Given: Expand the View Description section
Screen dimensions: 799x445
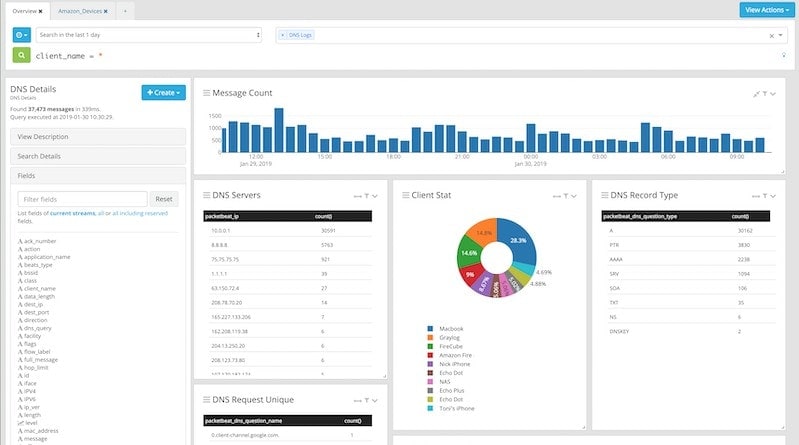Looking at the screenshot, I should click(x=98, y=137).
